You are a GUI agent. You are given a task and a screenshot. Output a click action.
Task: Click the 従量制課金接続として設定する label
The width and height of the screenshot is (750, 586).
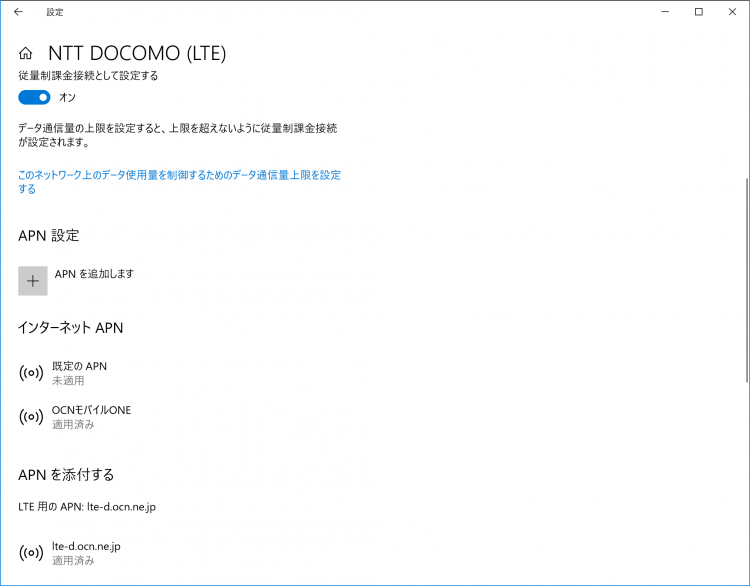88,76
